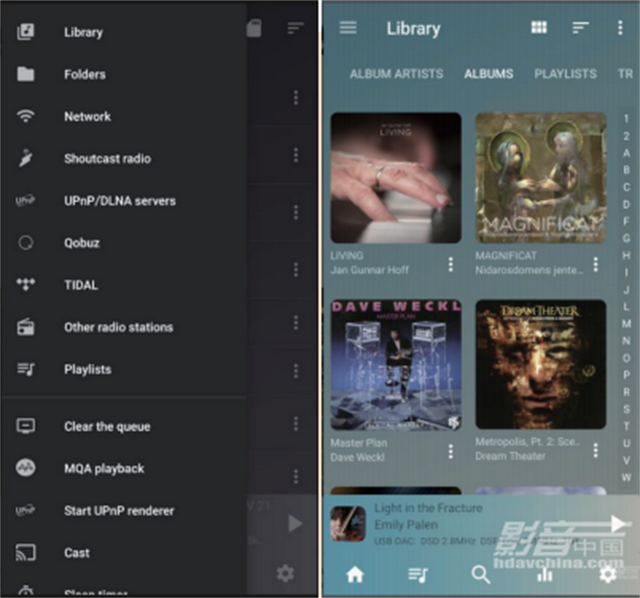This screenshot has width=640, height=598.
Task: Click the Cast screen icon
Action: [x=26, y=553]
